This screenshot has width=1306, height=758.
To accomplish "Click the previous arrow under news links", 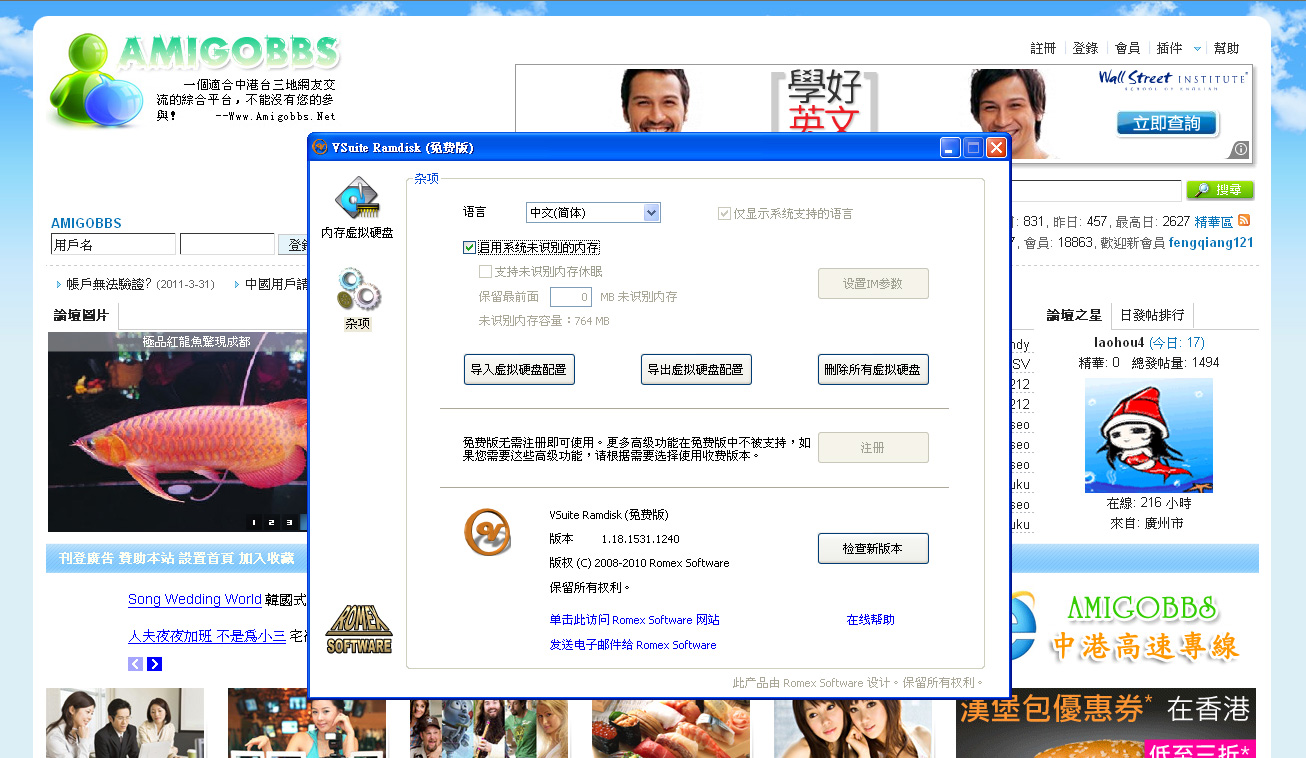I will [x=135, y=664].
